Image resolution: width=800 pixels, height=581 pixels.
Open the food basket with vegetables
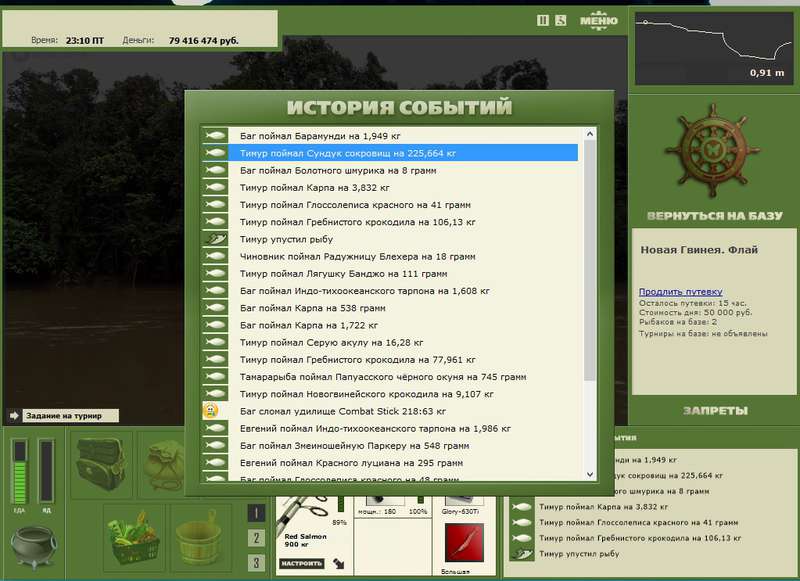(x=133, y=538)
